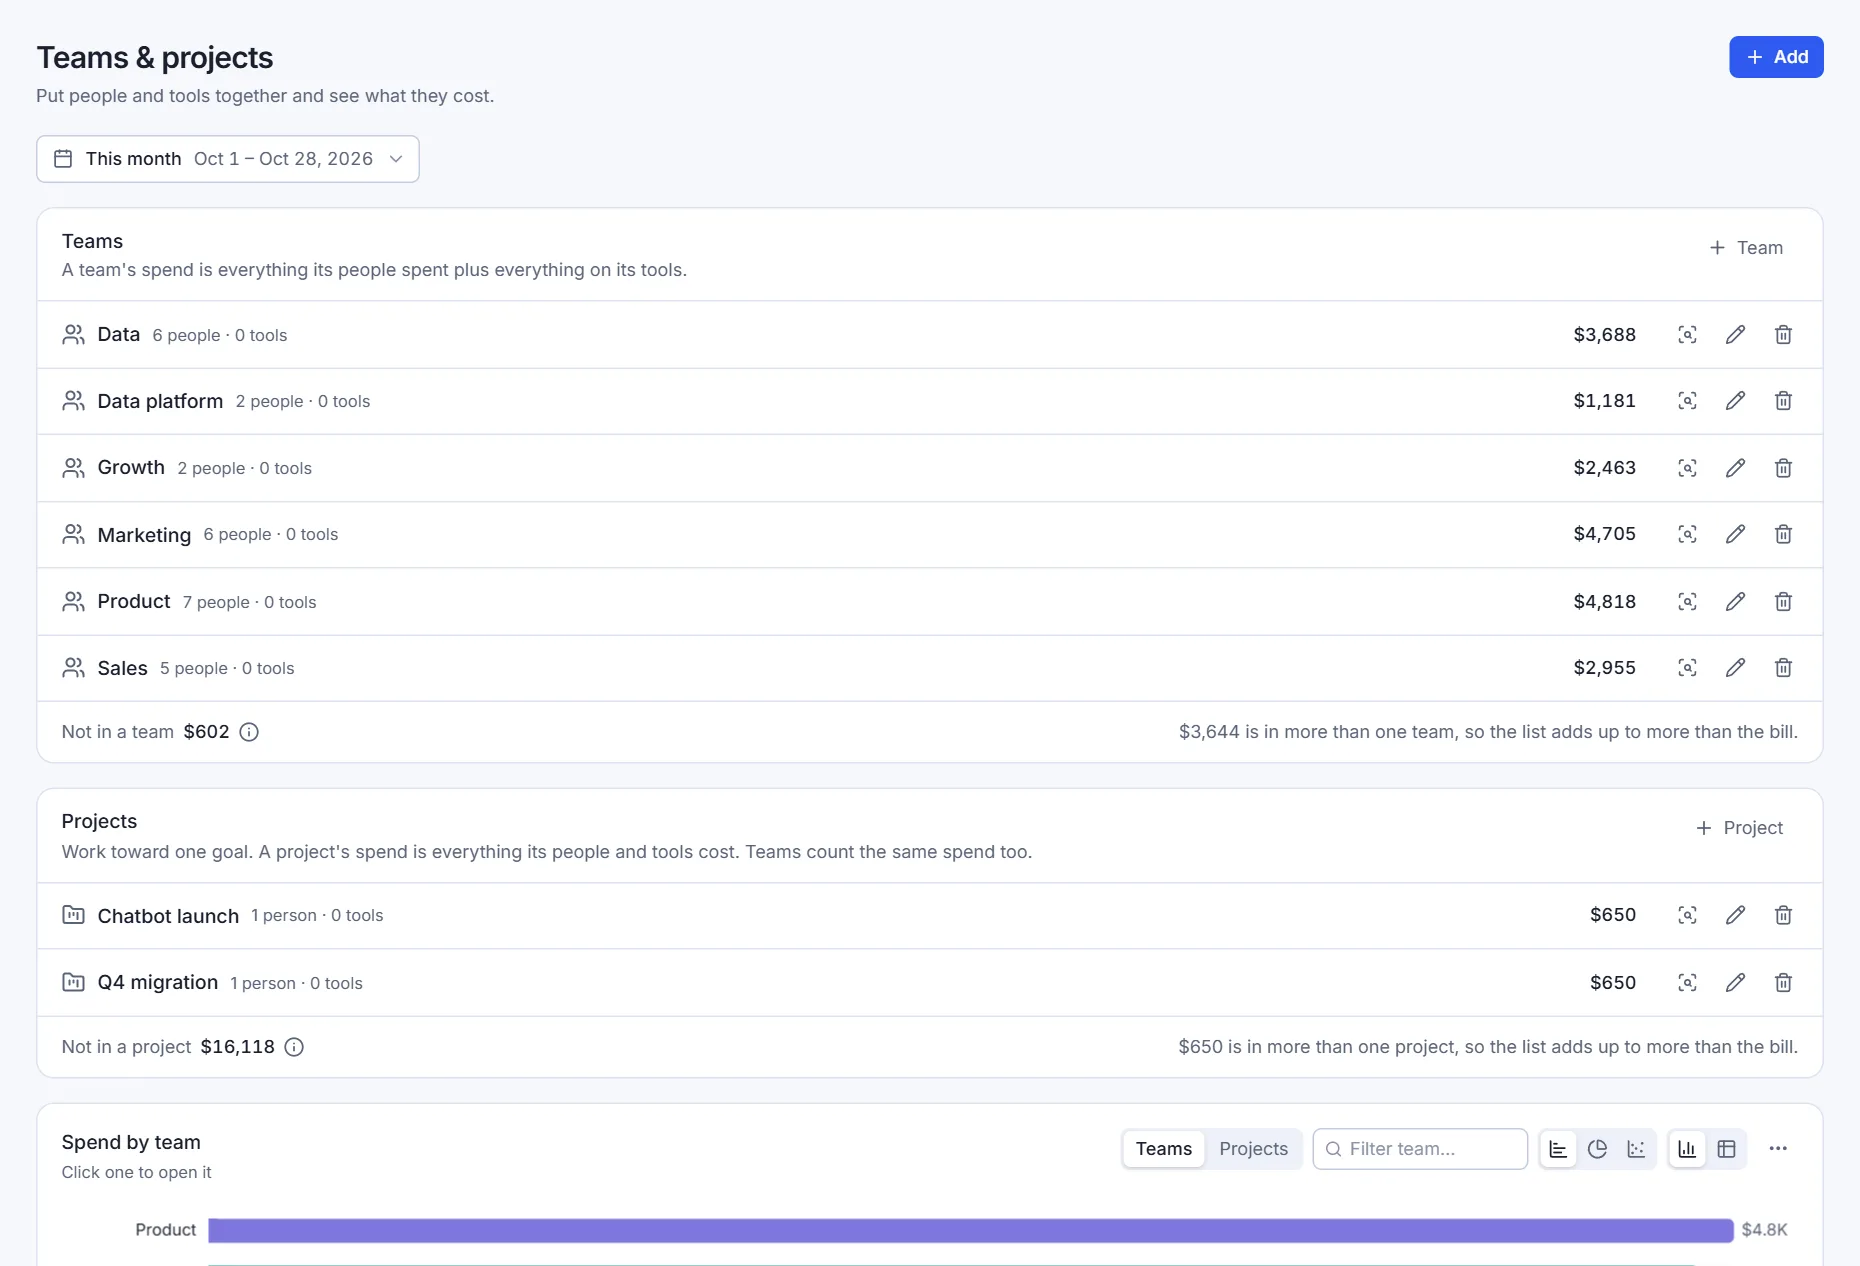Click the Data platform team name
The width and height of the screenshot is (1860, 1266).
160,401
